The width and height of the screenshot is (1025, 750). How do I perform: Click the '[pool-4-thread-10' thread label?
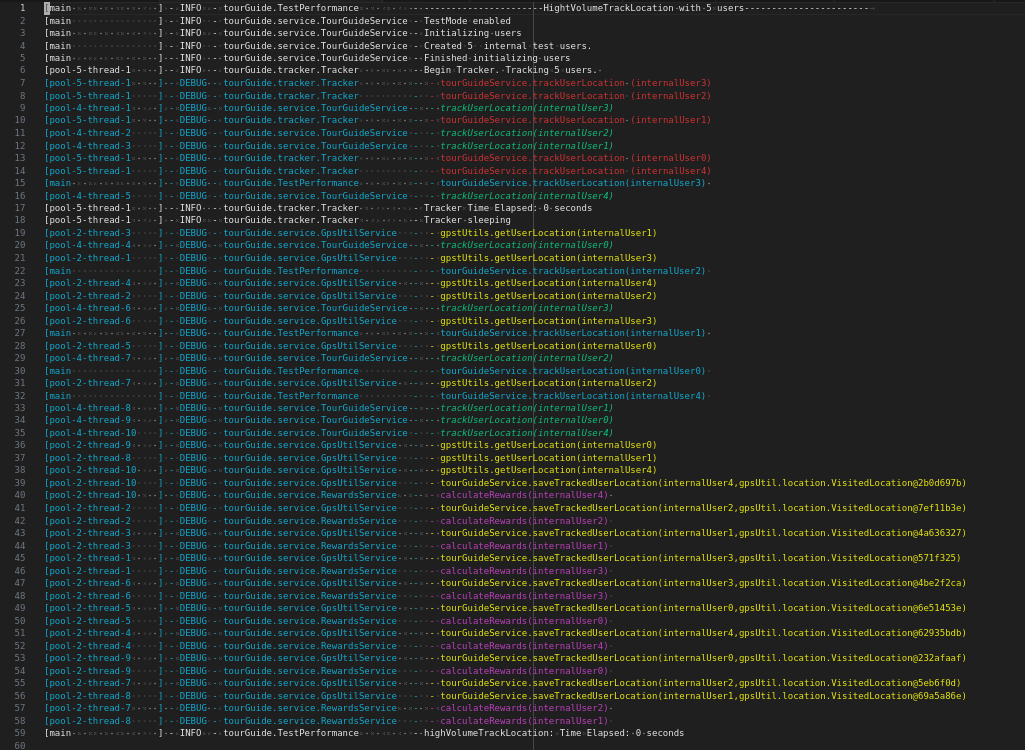pyautogui.click(x=90, y=433)
